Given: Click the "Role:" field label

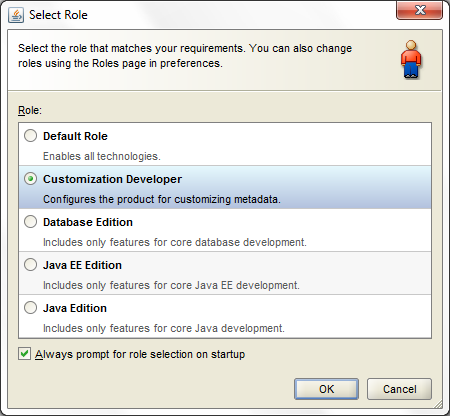Looking at the screenshot, I should pos(30,110).
